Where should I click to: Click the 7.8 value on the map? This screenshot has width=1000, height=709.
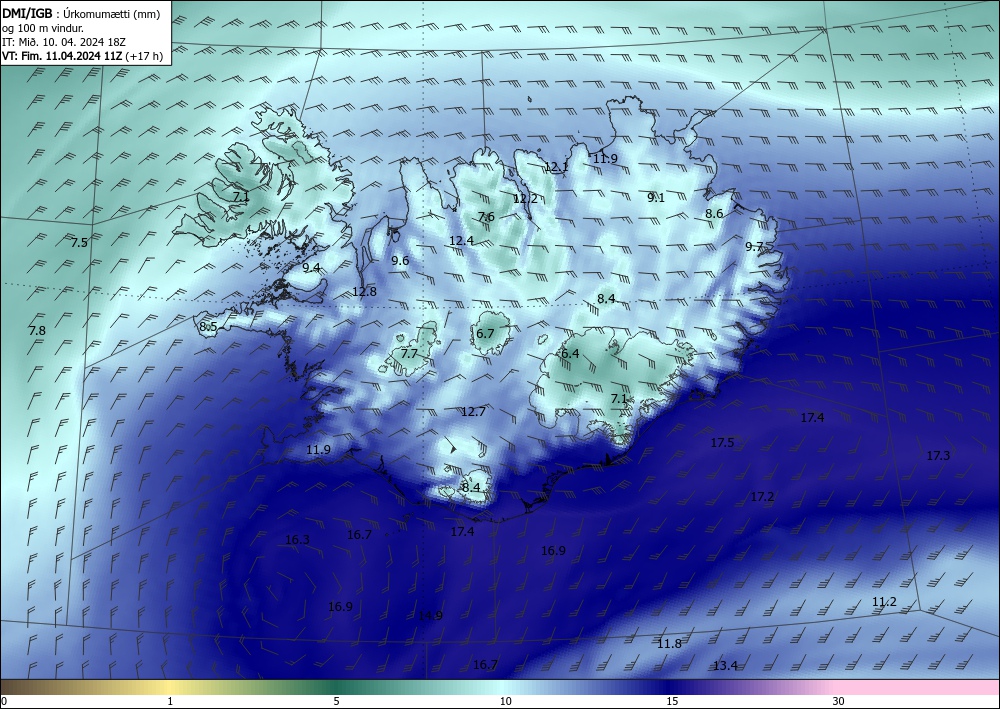coord(37,330)
